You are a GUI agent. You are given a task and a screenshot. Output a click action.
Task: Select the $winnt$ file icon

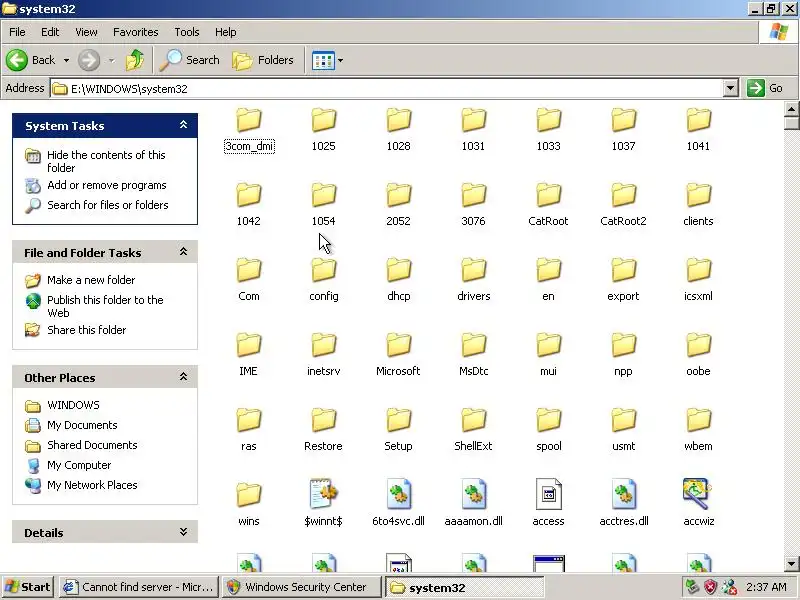point(323,494)
